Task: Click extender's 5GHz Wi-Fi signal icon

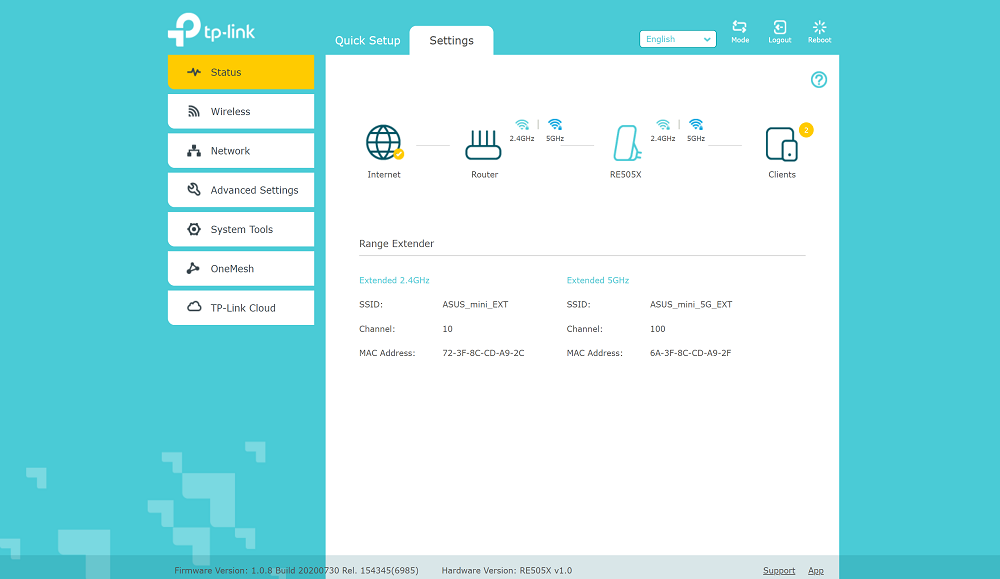Action: [x=696, y=124]
